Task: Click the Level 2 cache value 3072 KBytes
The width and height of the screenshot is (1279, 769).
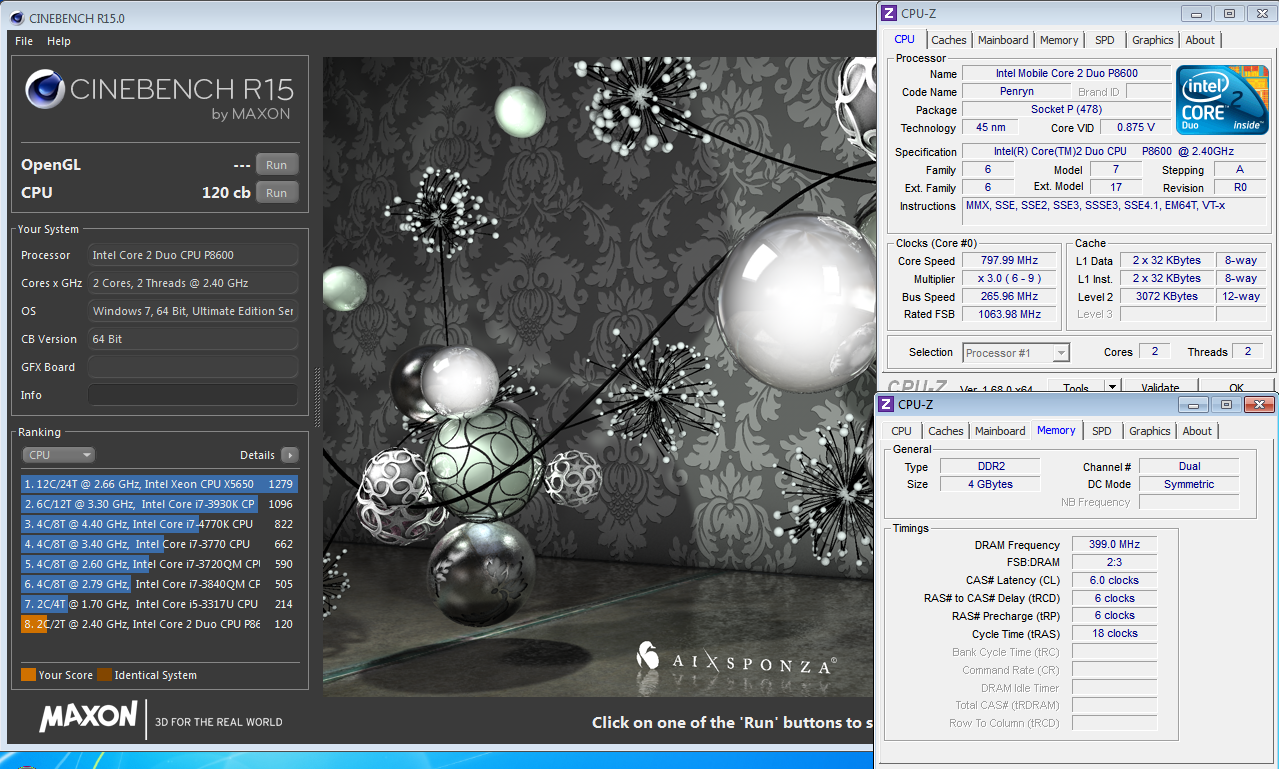Action: pyautogui.click(x=1166, y=296)
